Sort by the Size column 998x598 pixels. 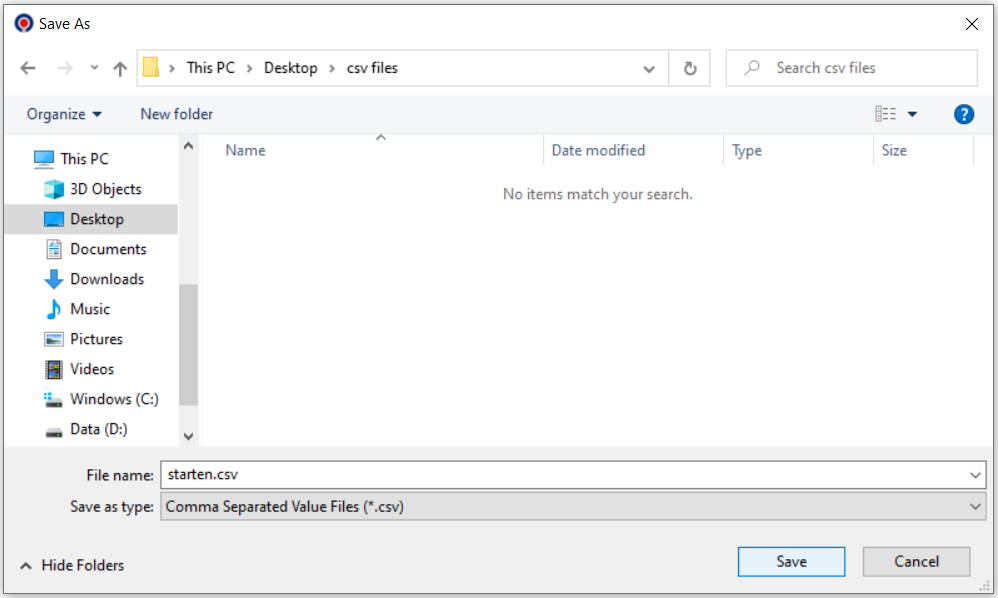click(894, 150)
